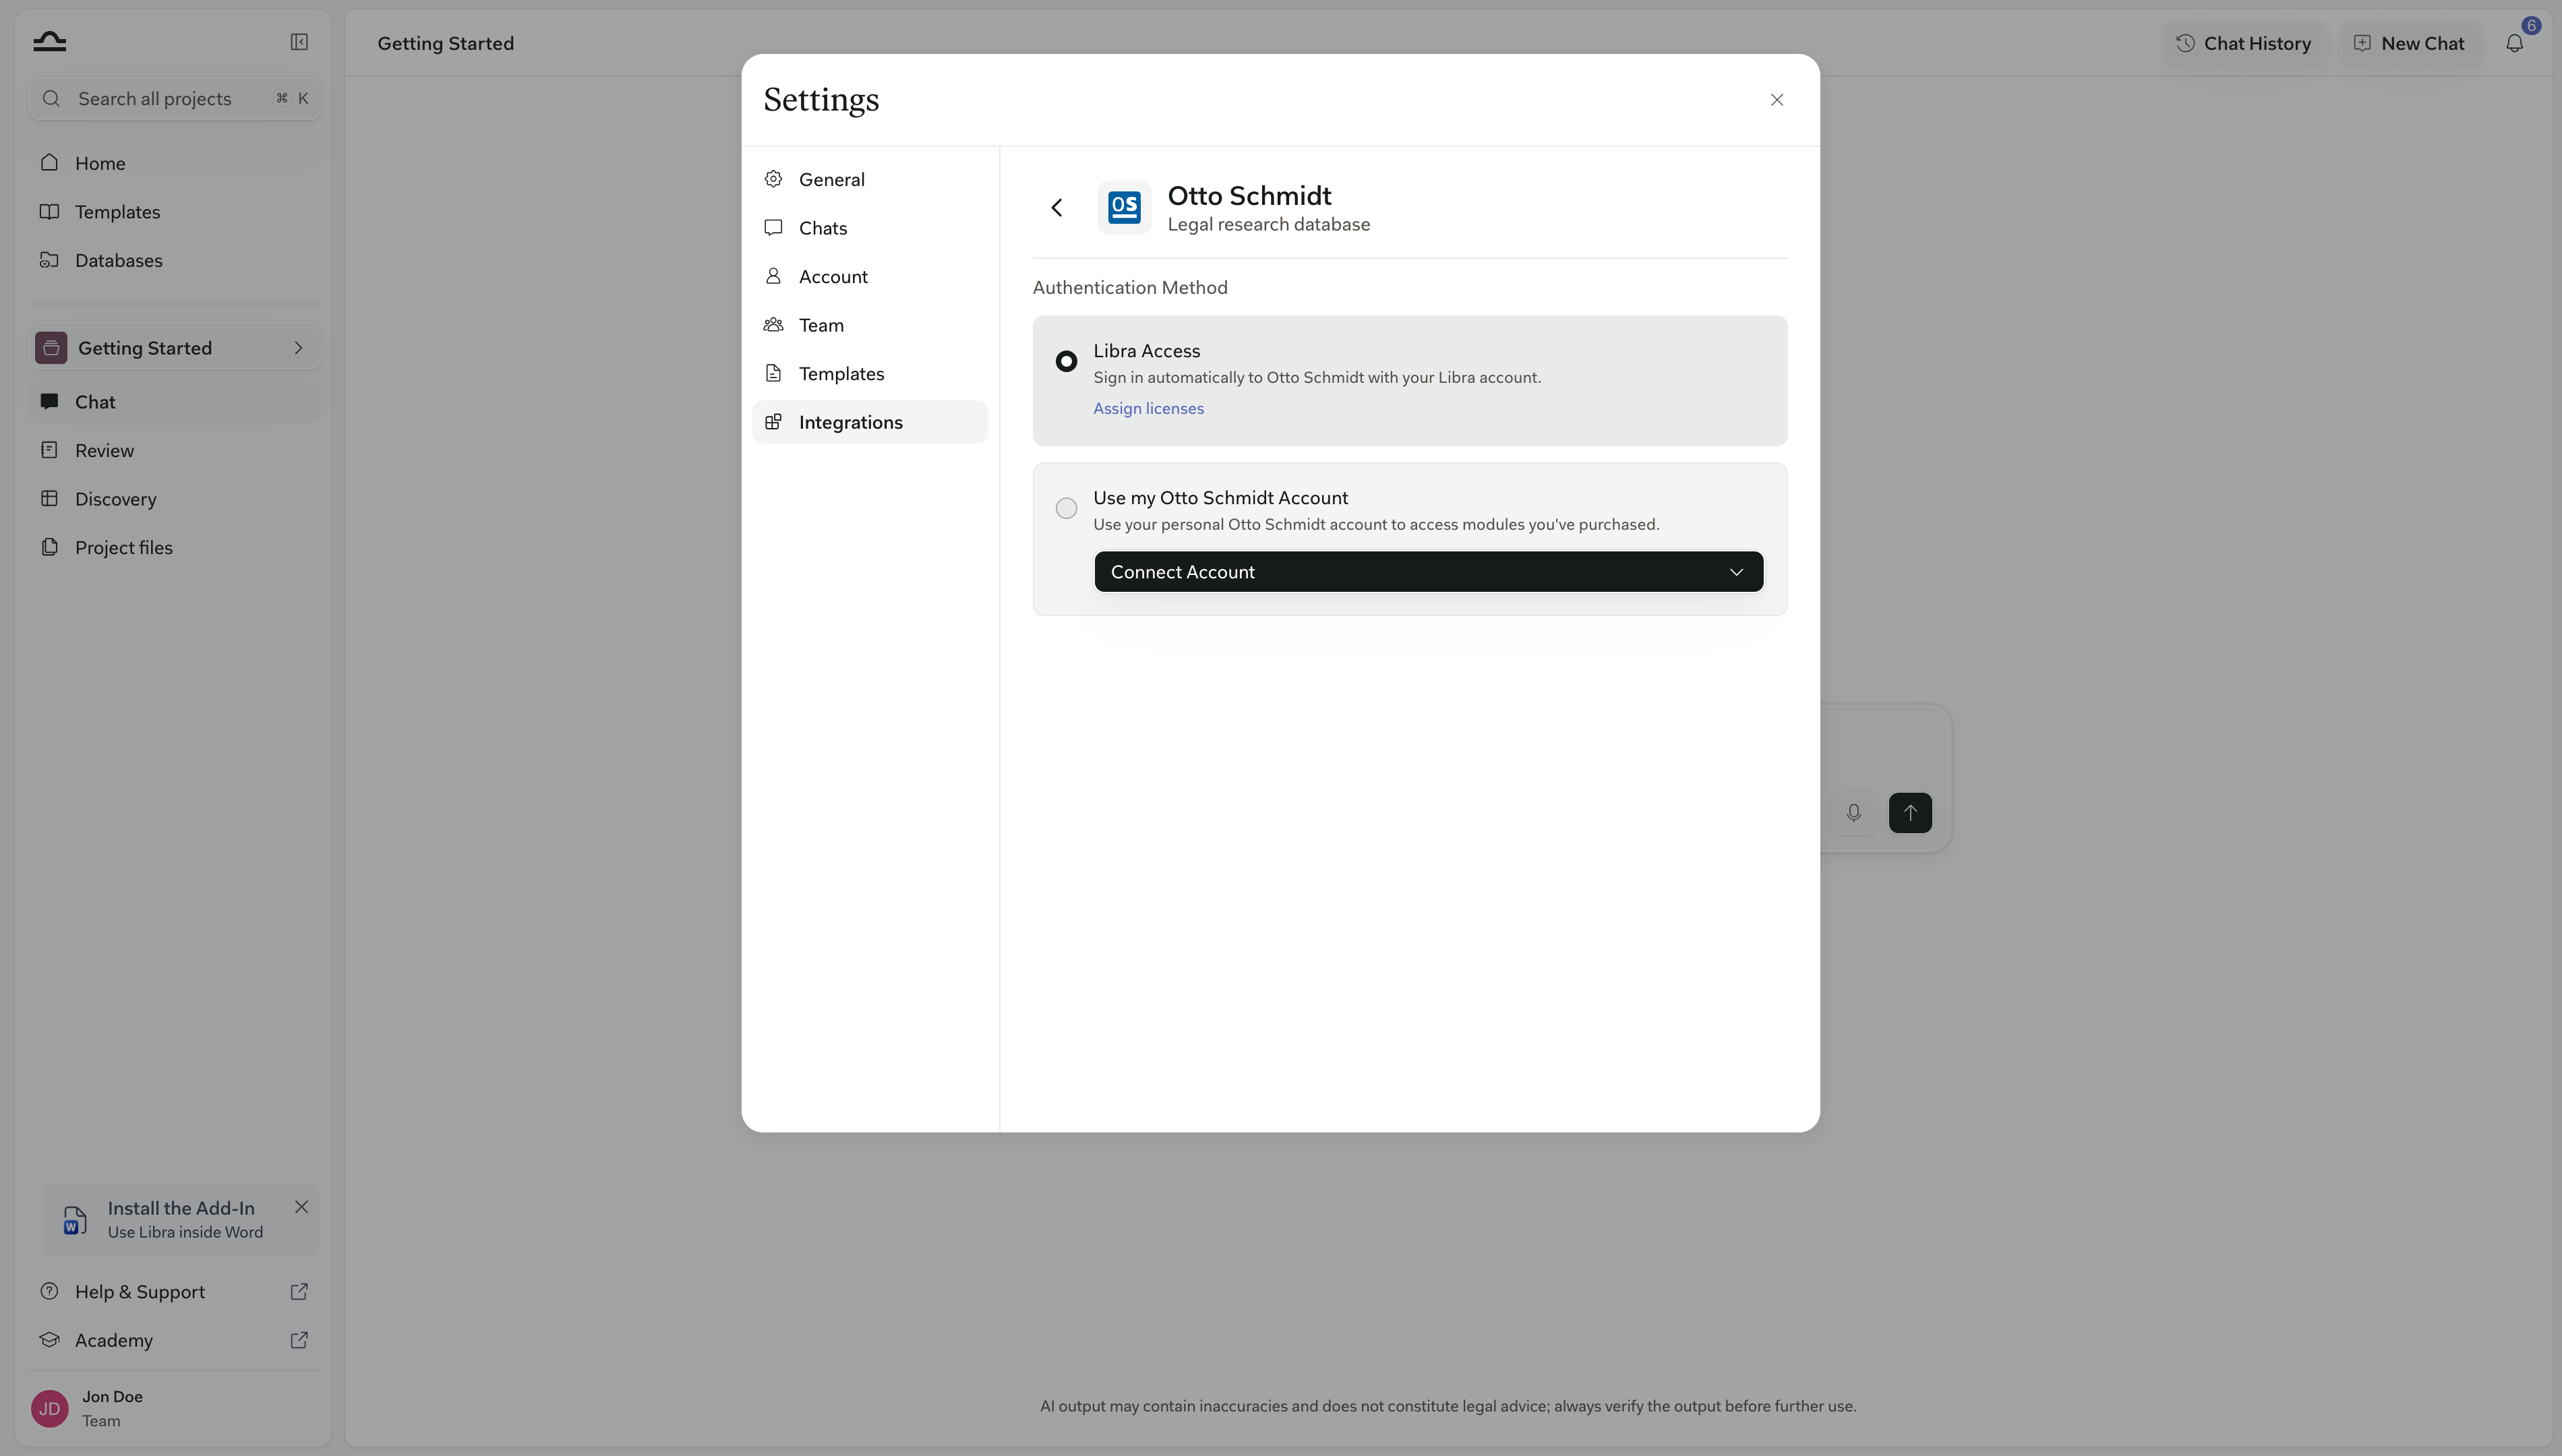Open Templates in the left sidebar
Image resolution: width=2562 pixels, height=1456 pixels.
click(x=174, y=211)
